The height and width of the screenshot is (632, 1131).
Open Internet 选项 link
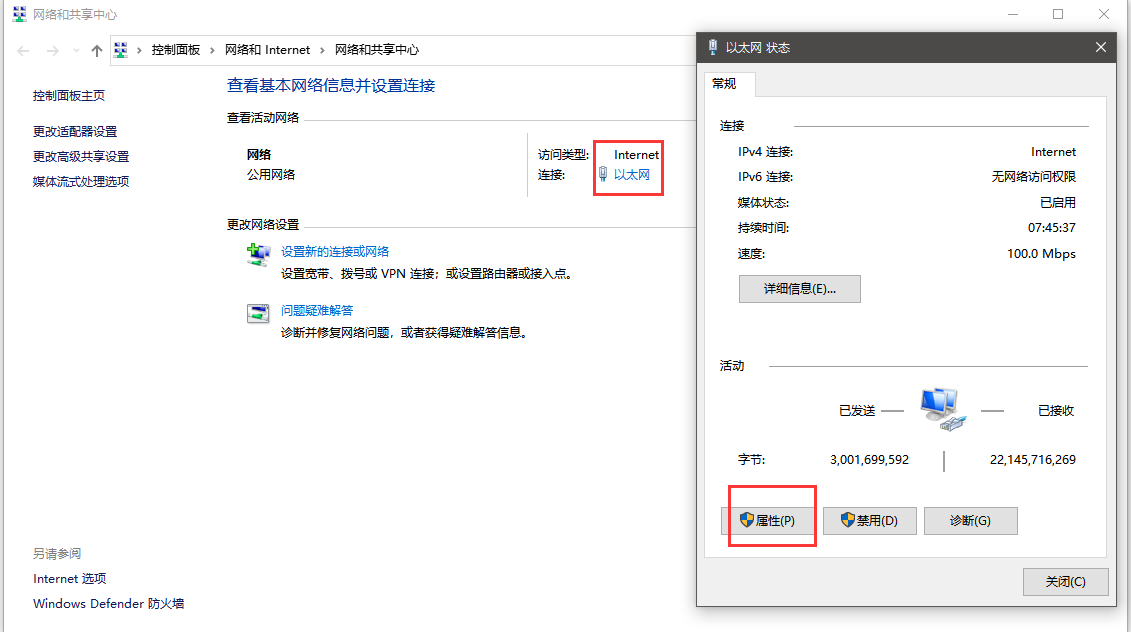[69, 579]
